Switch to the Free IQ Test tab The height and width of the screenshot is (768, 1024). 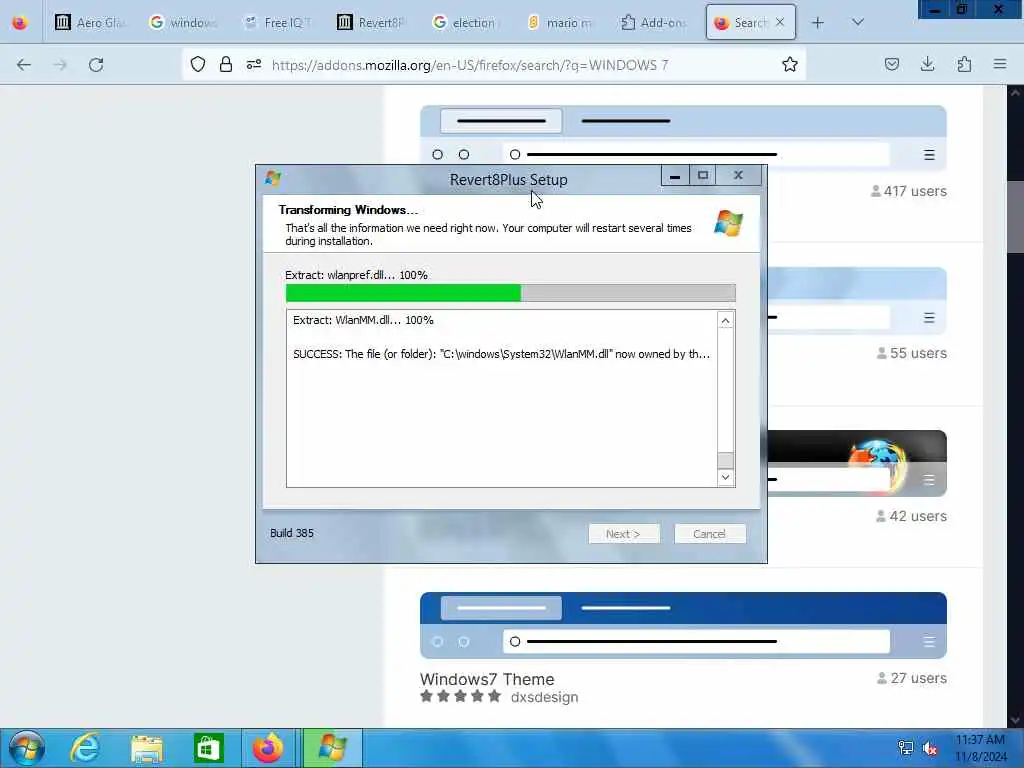tap(279, 23)
